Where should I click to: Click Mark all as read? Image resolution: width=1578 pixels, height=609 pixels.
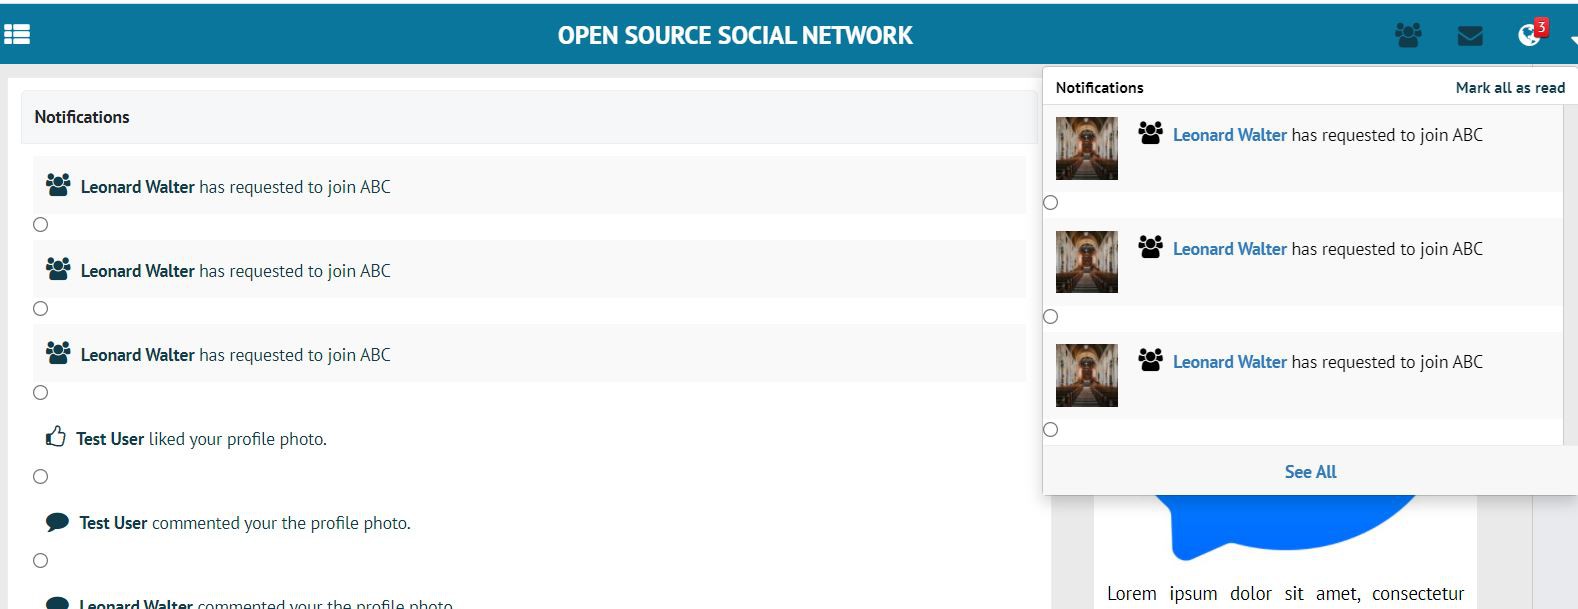point(1509,88)
